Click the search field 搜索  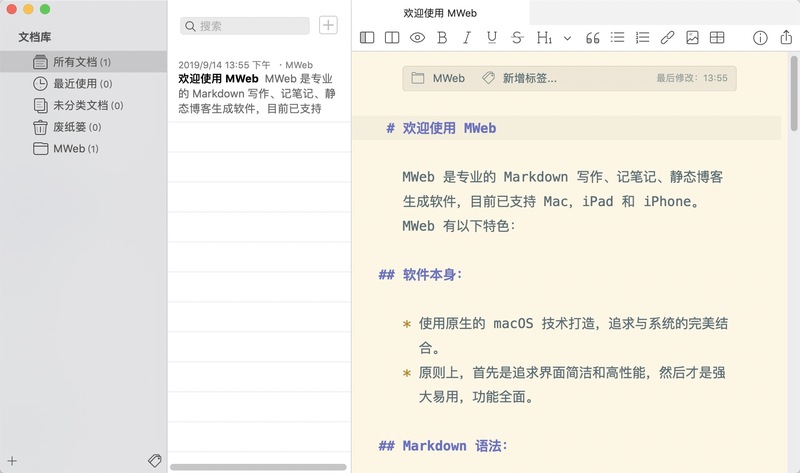245,26
